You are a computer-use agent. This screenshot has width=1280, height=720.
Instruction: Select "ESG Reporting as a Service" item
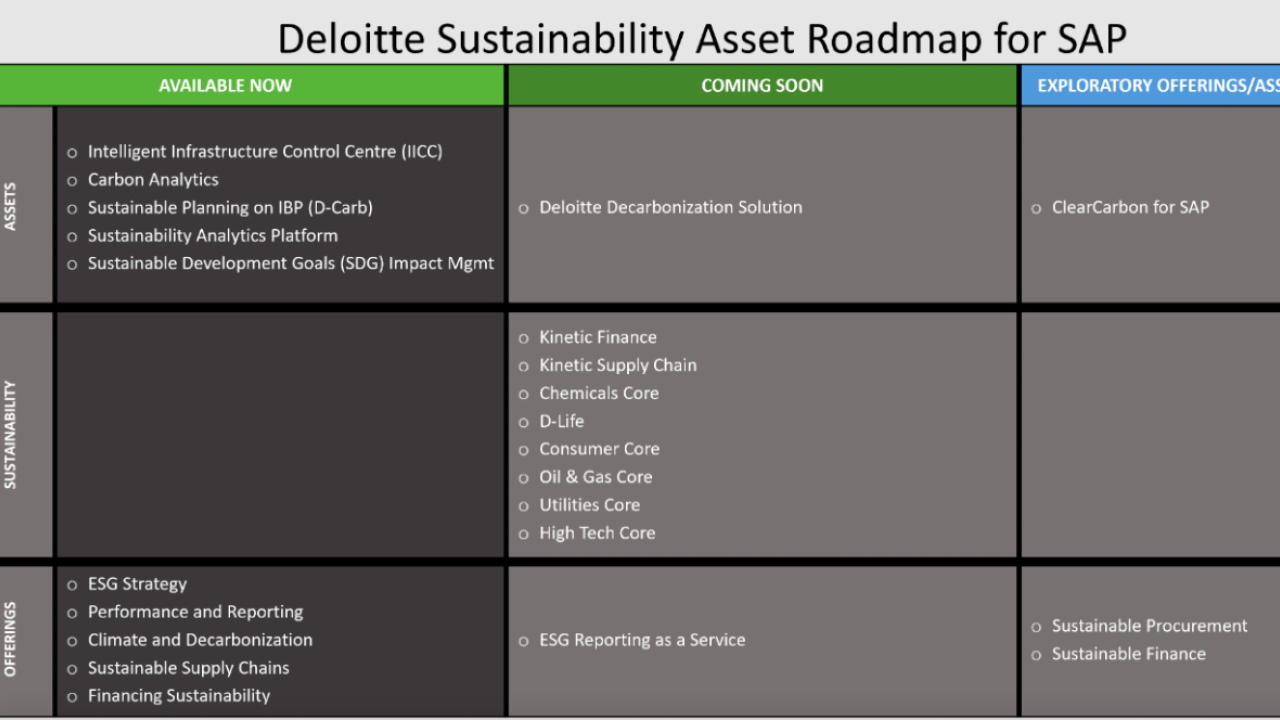click(x=642, y=640)
